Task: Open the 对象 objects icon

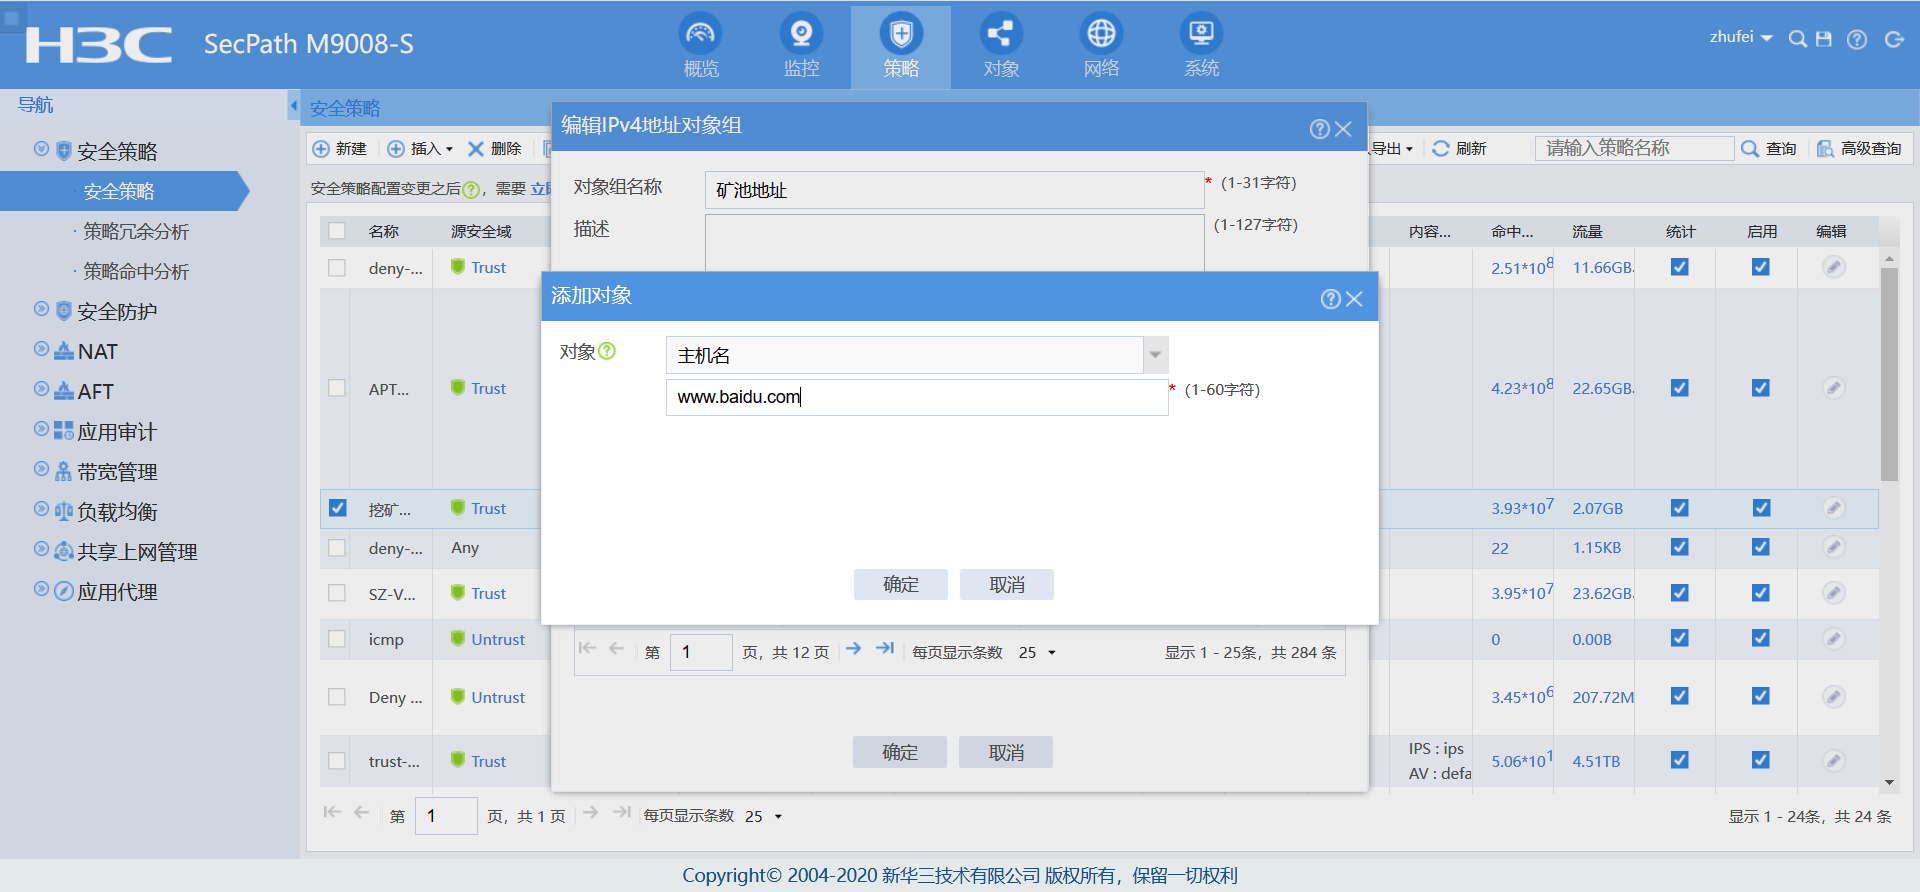Action: pyautogui.click(x=1001, y=46)
